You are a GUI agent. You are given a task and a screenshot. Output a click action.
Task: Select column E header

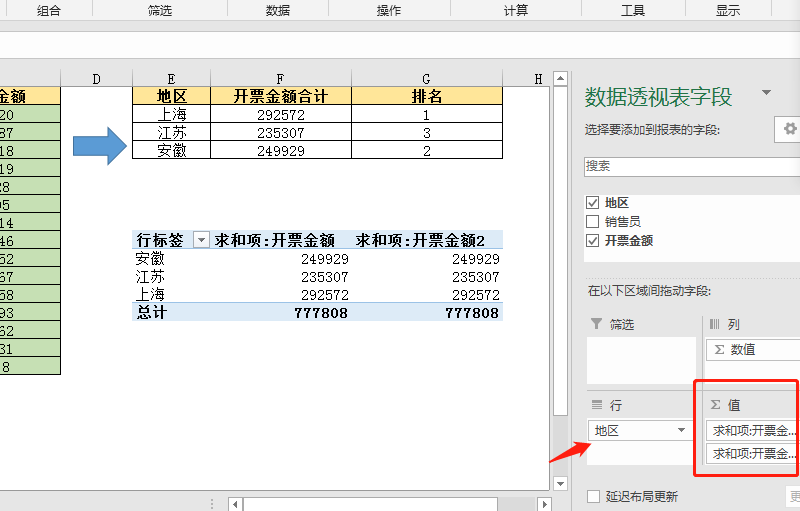point(171,79)
